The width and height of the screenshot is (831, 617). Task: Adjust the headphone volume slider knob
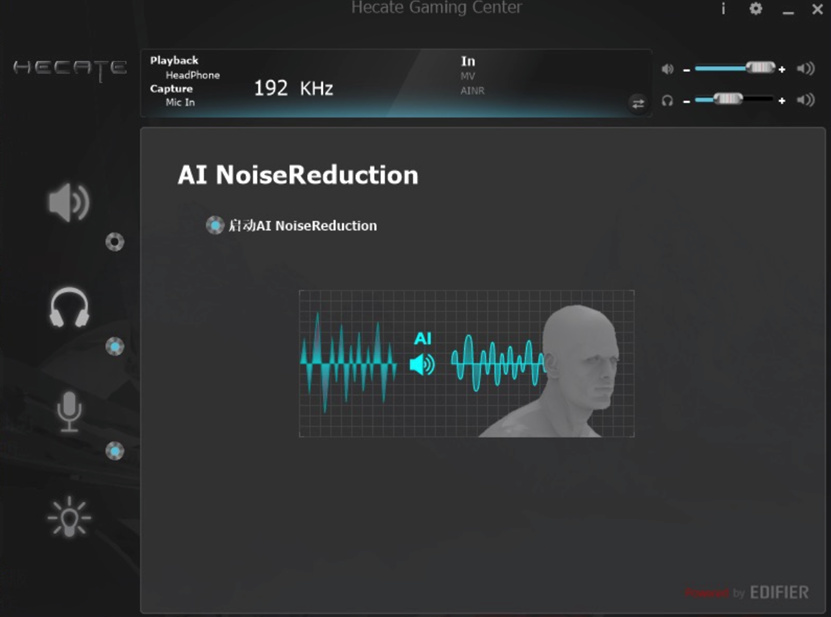728,99
